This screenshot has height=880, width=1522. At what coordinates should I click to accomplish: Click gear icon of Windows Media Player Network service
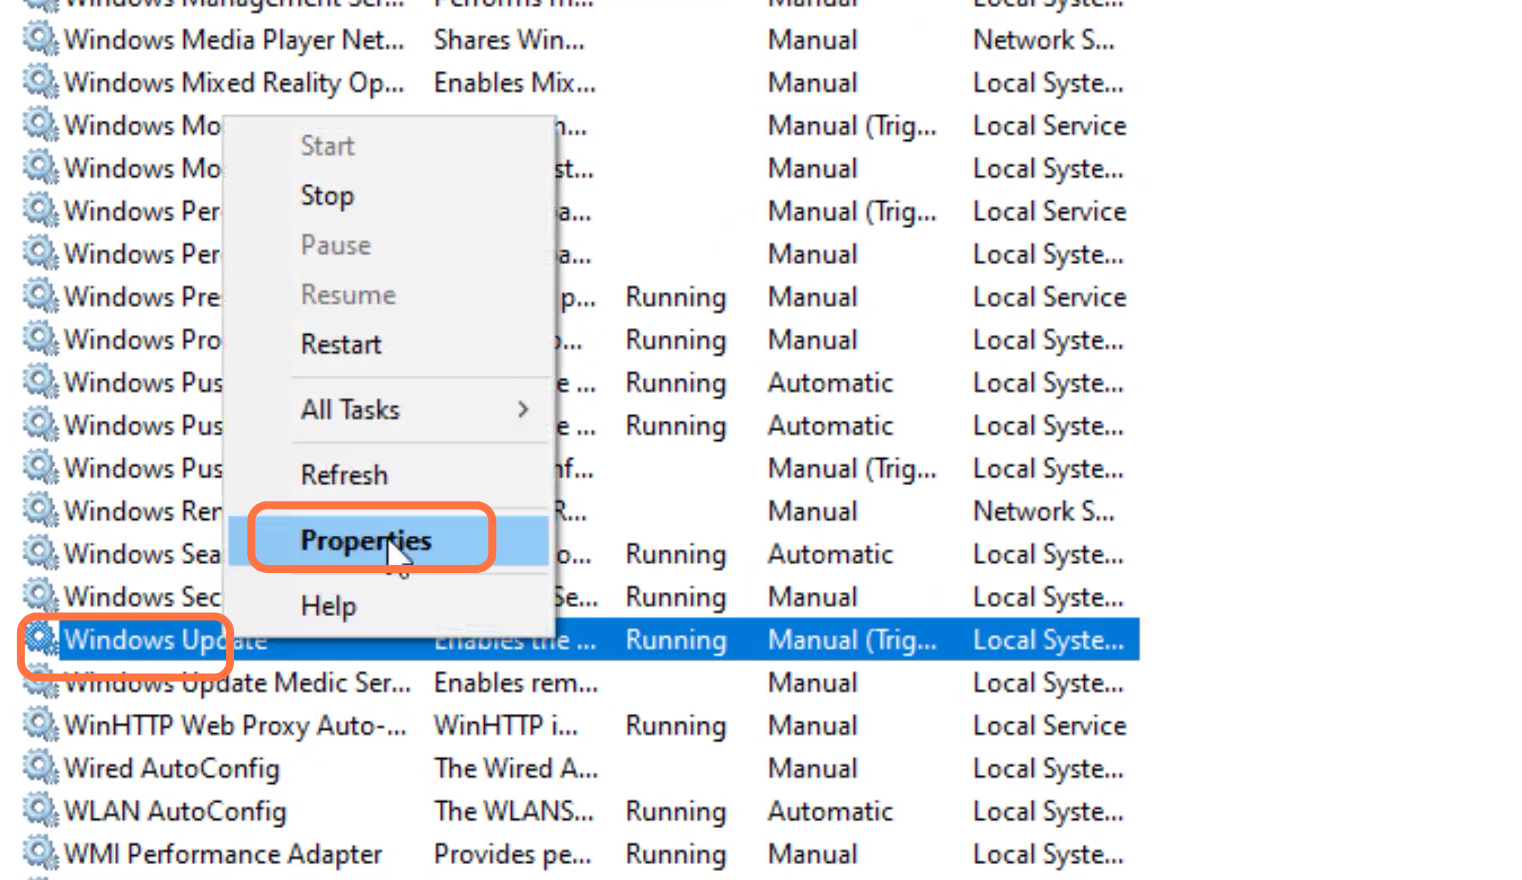point(40,40)
